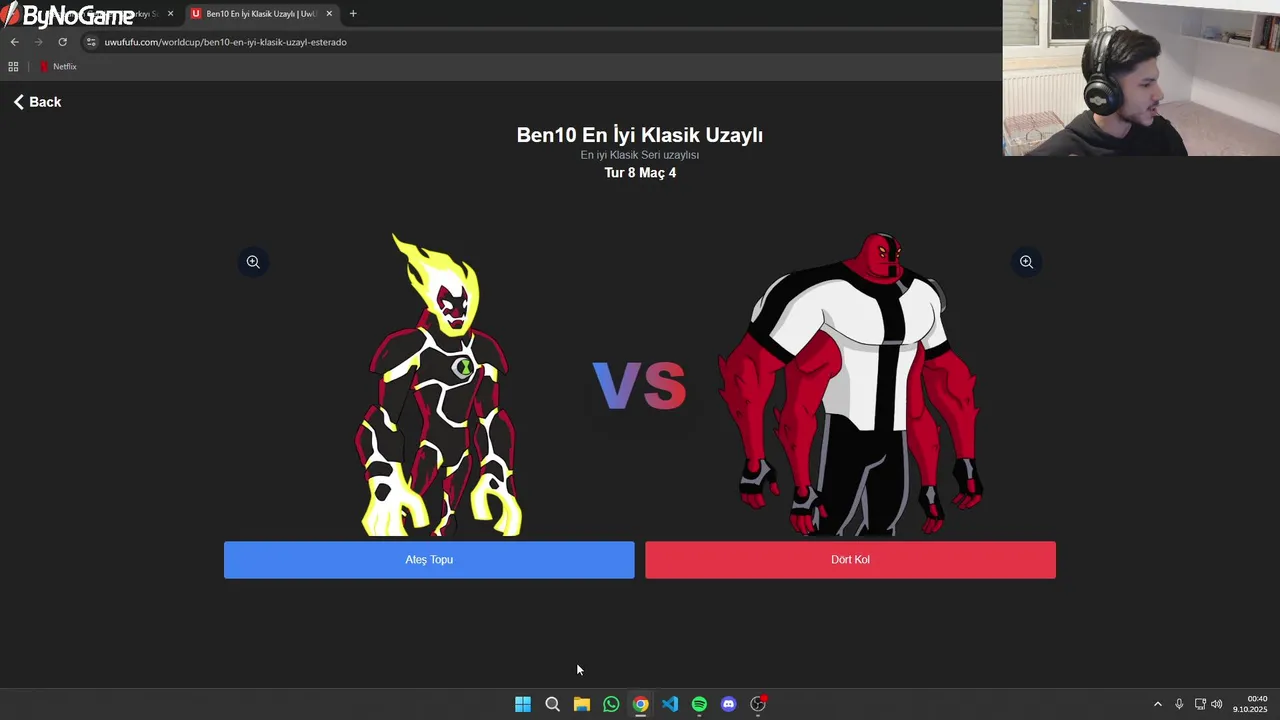Vote for Dört Kol red button
This screenshot has height=720, width=1280.
click(x=850, y=560)
